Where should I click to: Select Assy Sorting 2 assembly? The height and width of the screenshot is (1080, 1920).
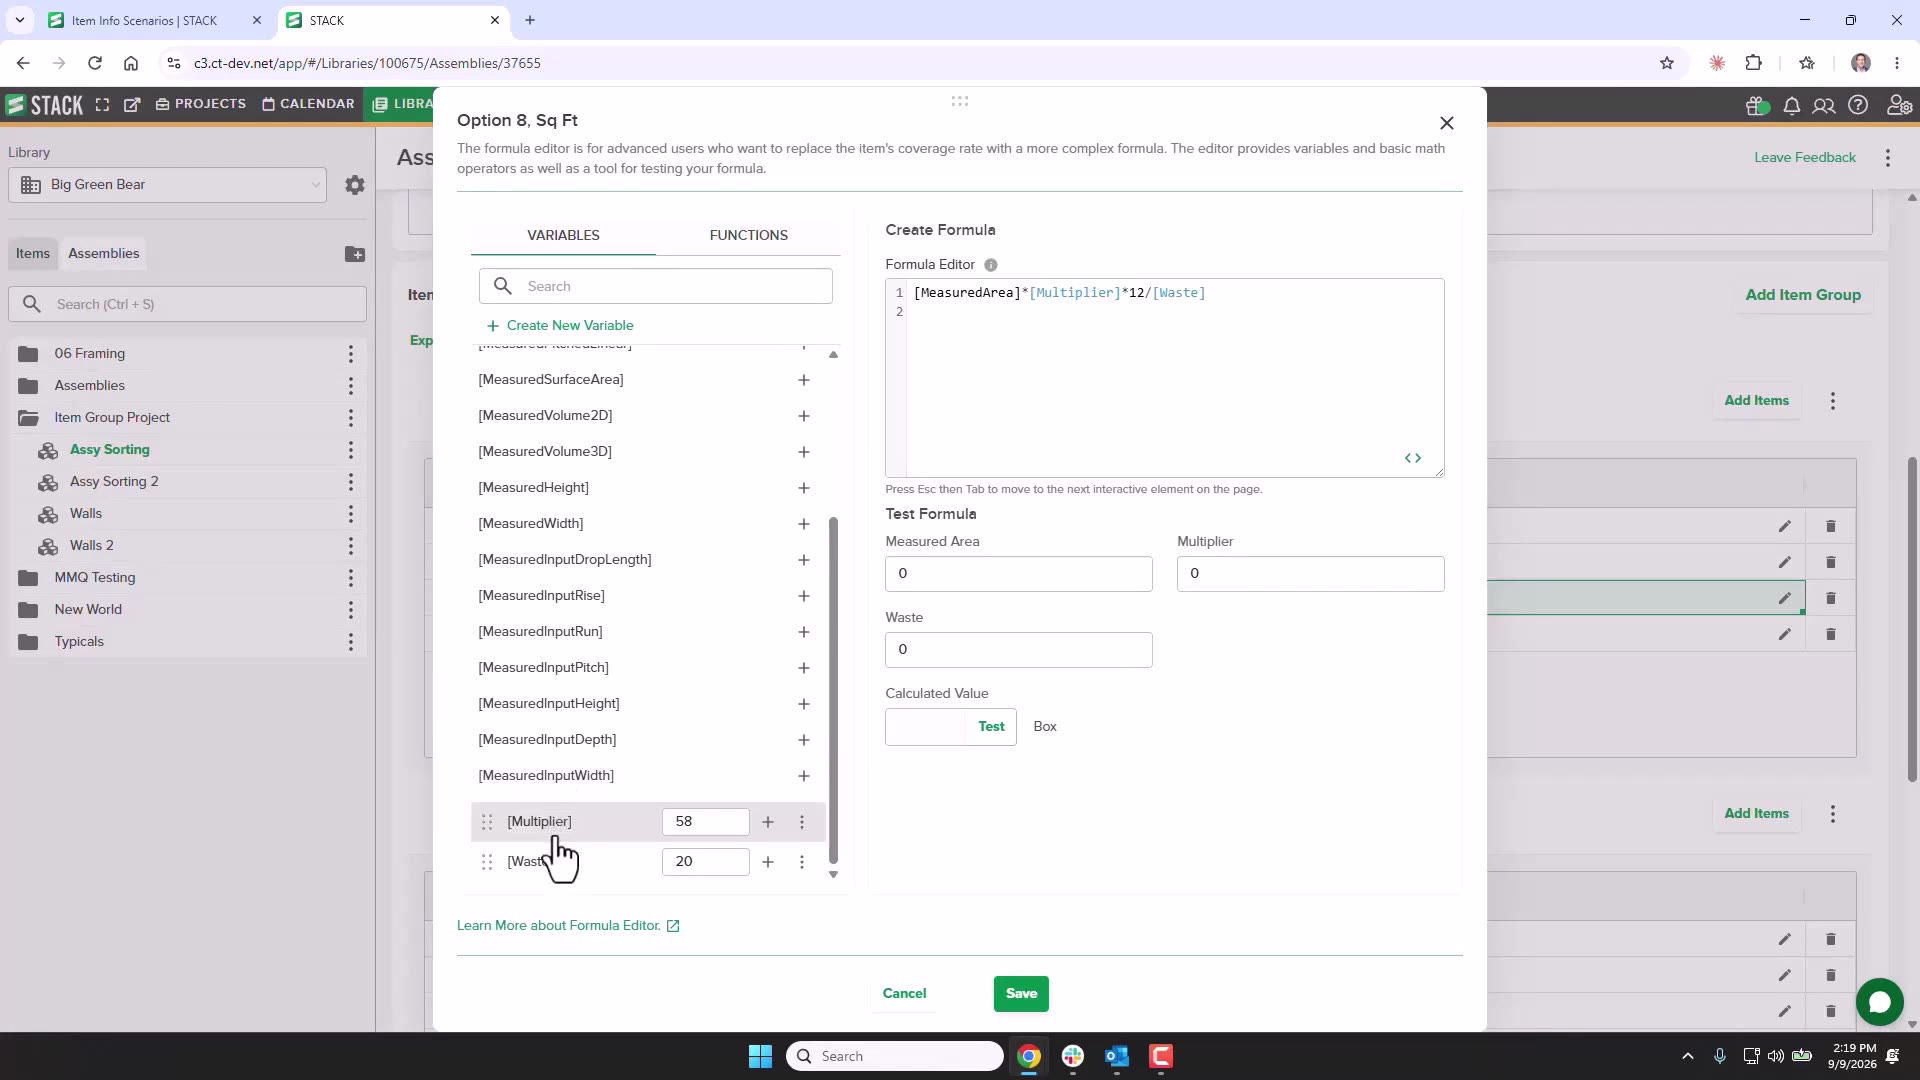point(114,482)
